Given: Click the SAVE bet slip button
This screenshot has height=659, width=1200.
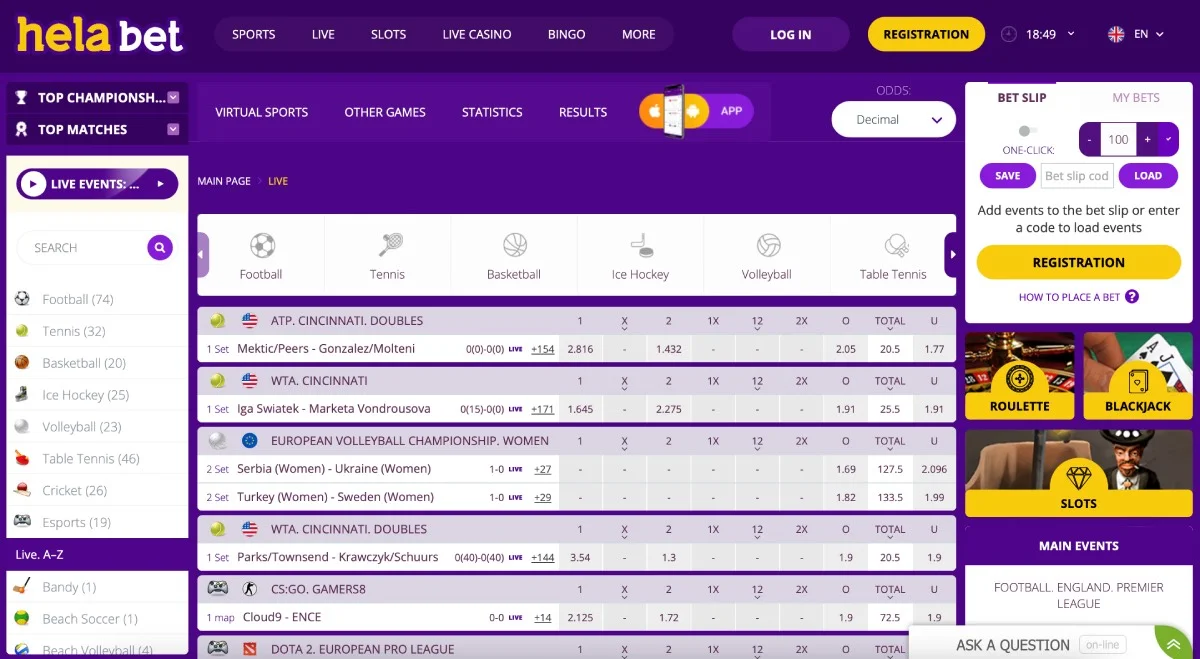Looking at the screenshot, I should (1008, 176).
